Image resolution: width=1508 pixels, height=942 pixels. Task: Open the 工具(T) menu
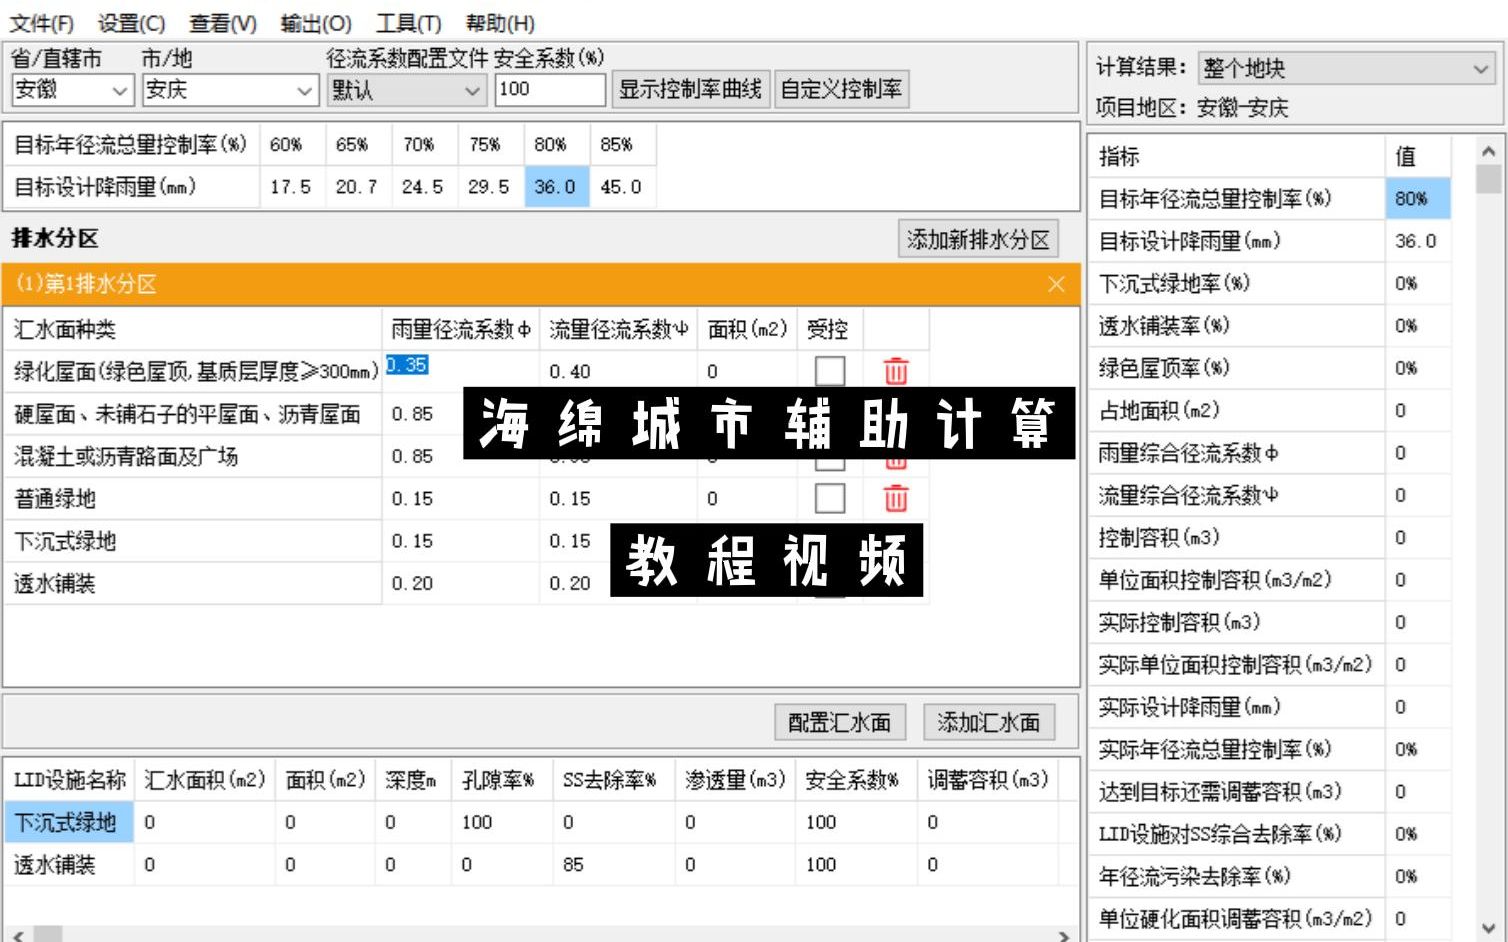pos(408,23)
